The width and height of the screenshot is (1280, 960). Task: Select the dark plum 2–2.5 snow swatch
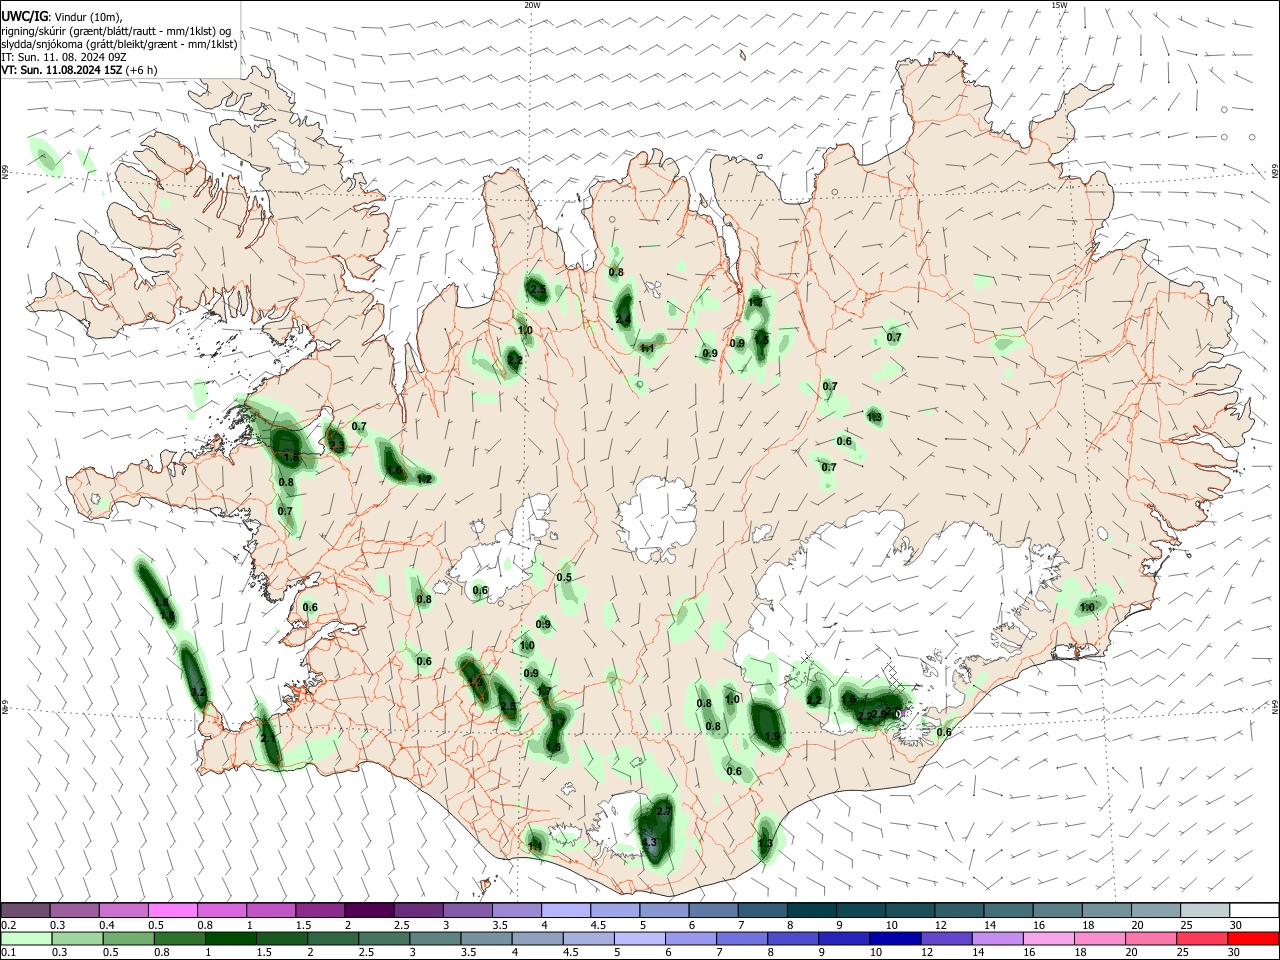point(370,910)
